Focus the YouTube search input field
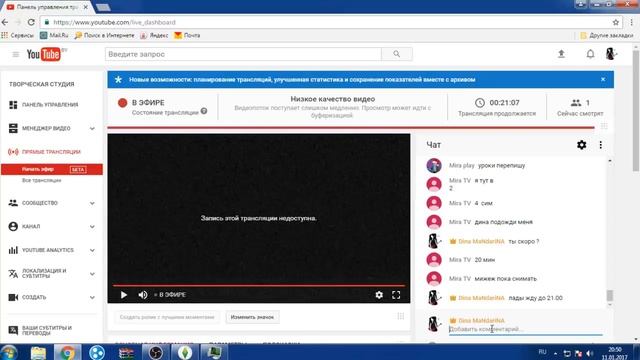Image resolution: width=640 pixels, height=360 pixels. tap(243, 54)
